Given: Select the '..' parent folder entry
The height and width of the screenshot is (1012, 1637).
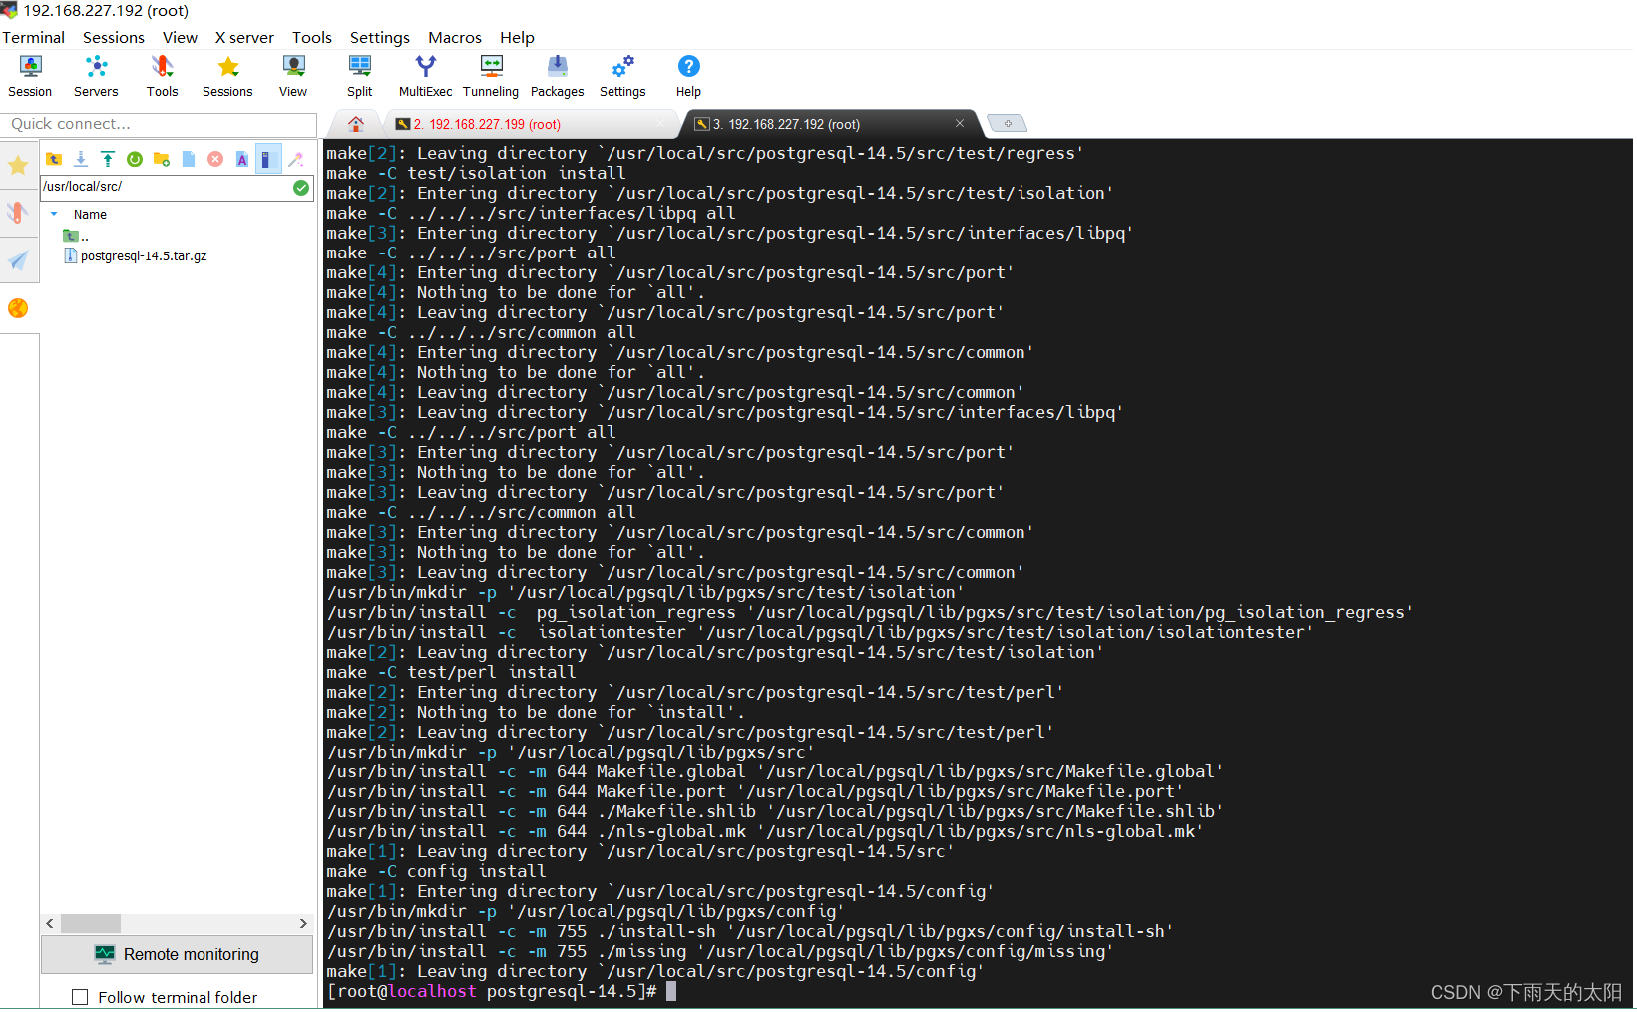Looking at the screenshot, I should [x=77, y=236].
